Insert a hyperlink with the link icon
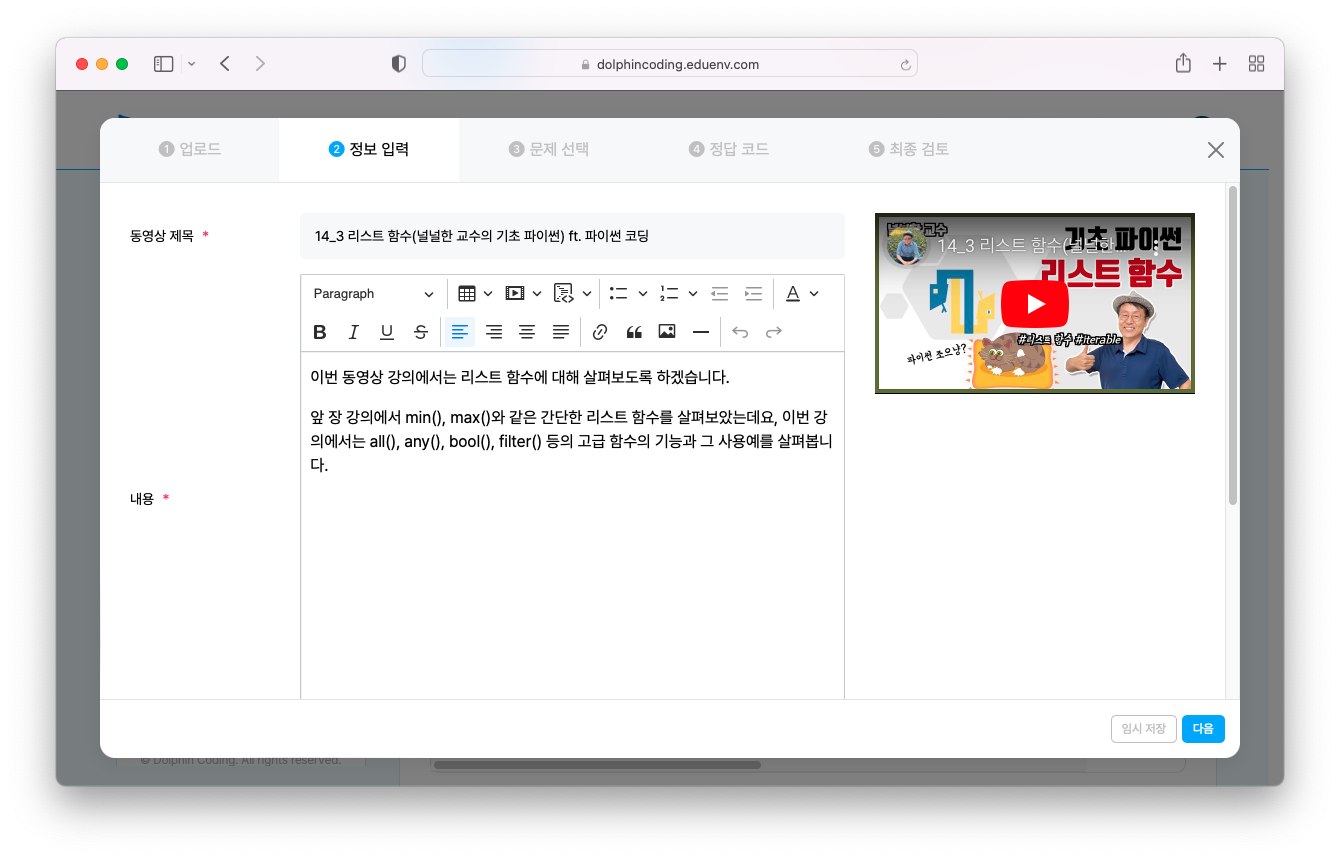Screen dimensions: 1340x860 coord(600,332)
